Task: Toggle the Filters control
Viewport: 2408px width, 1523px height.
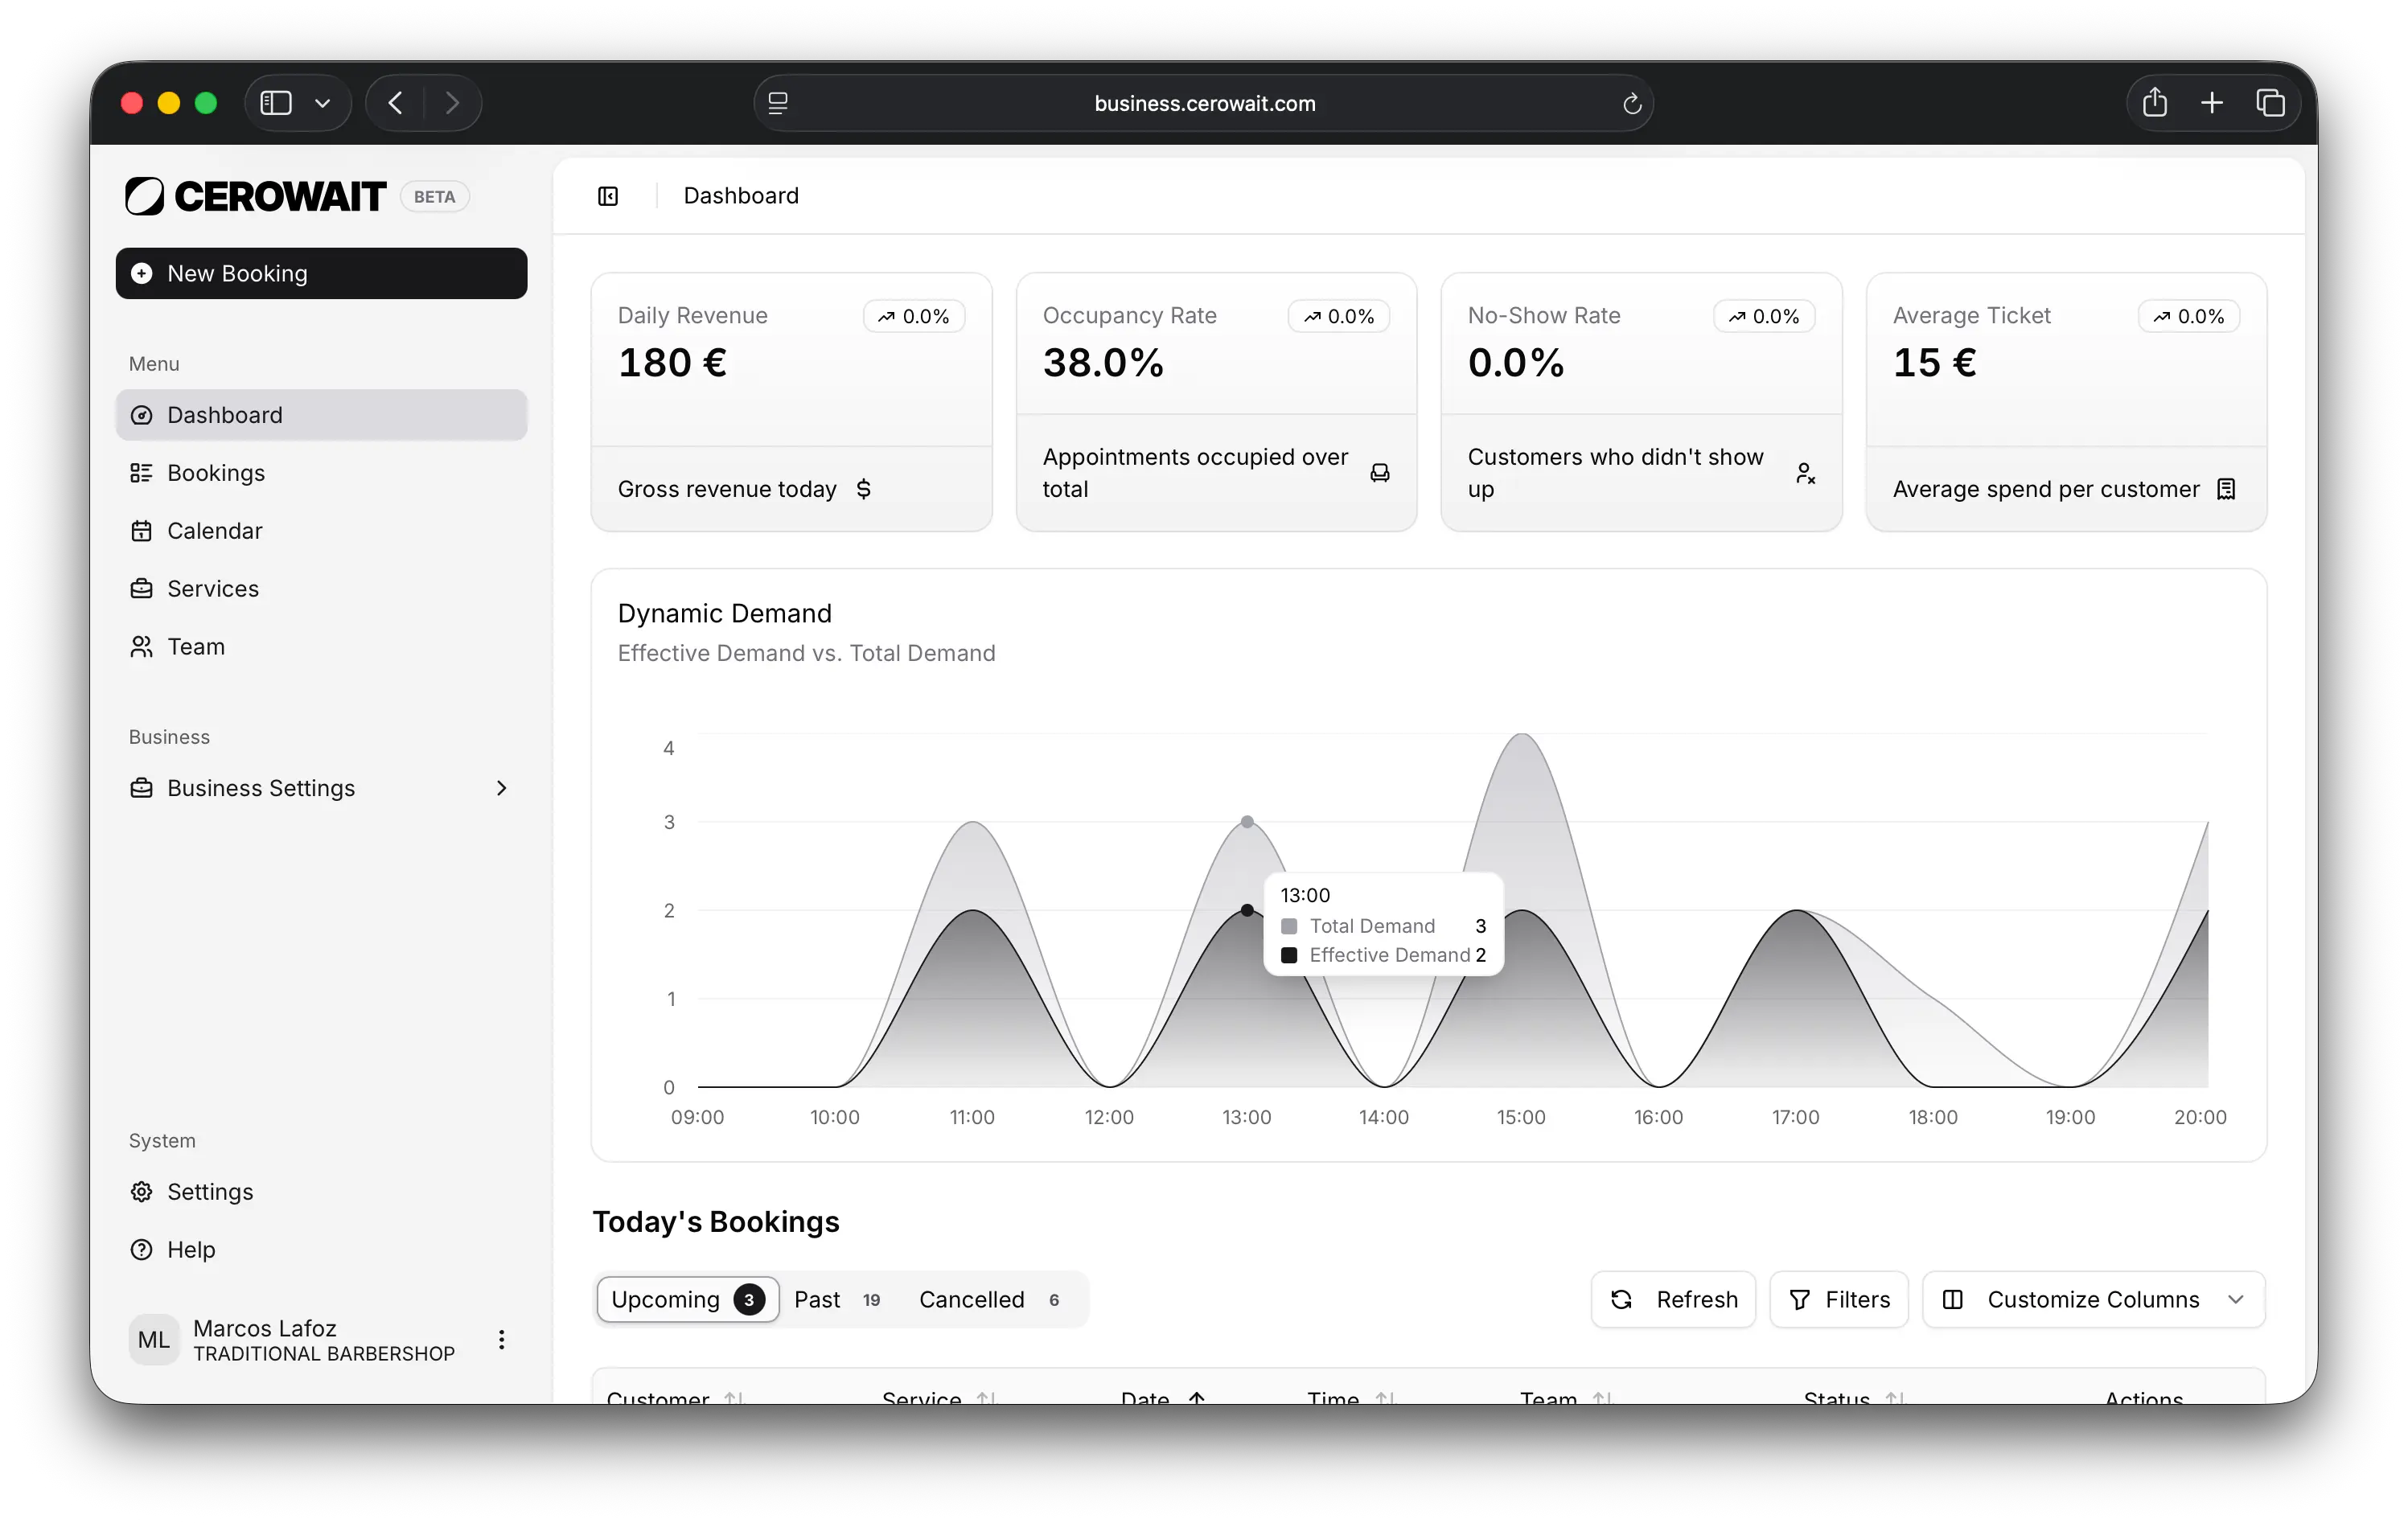Action: (x=1839, y=1299)
